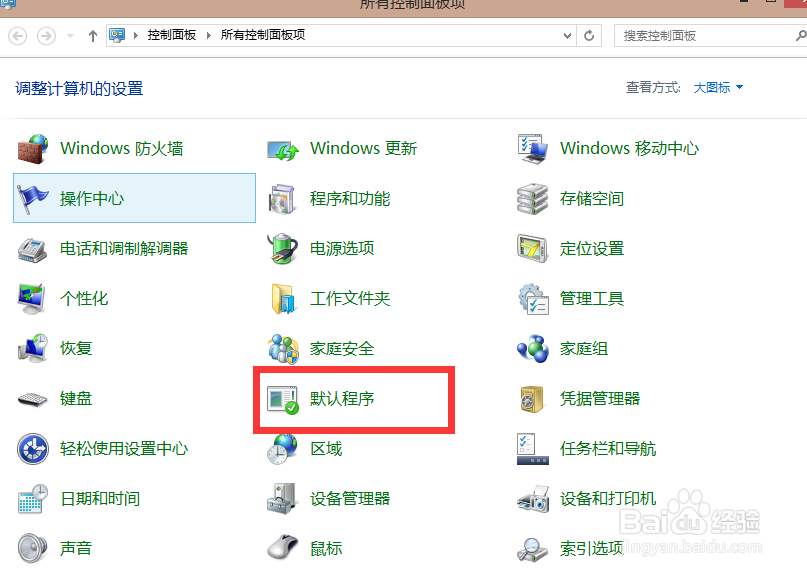The width and height of the screenshot is (807, 575).
Task: Open the 默认程序 text link
Action: [342, 399]
